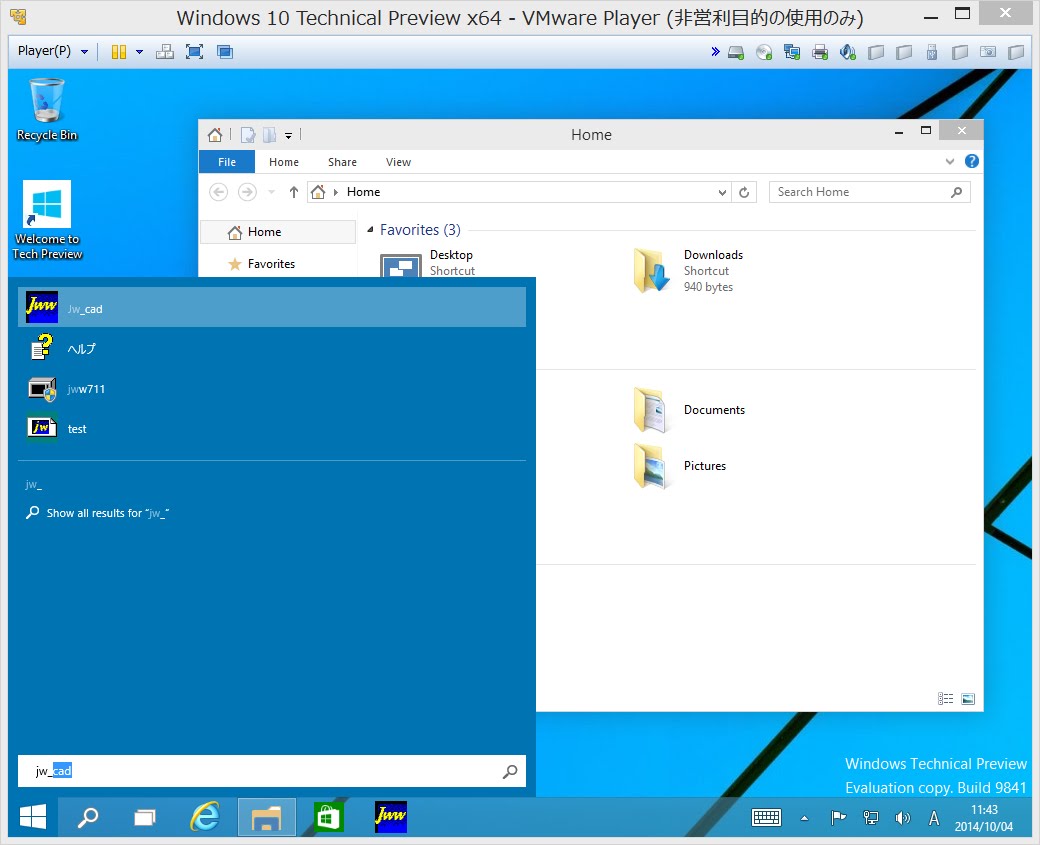Click the magnifier icon in search box
This screenshot has height=845, width=1040.
point(509,771)
